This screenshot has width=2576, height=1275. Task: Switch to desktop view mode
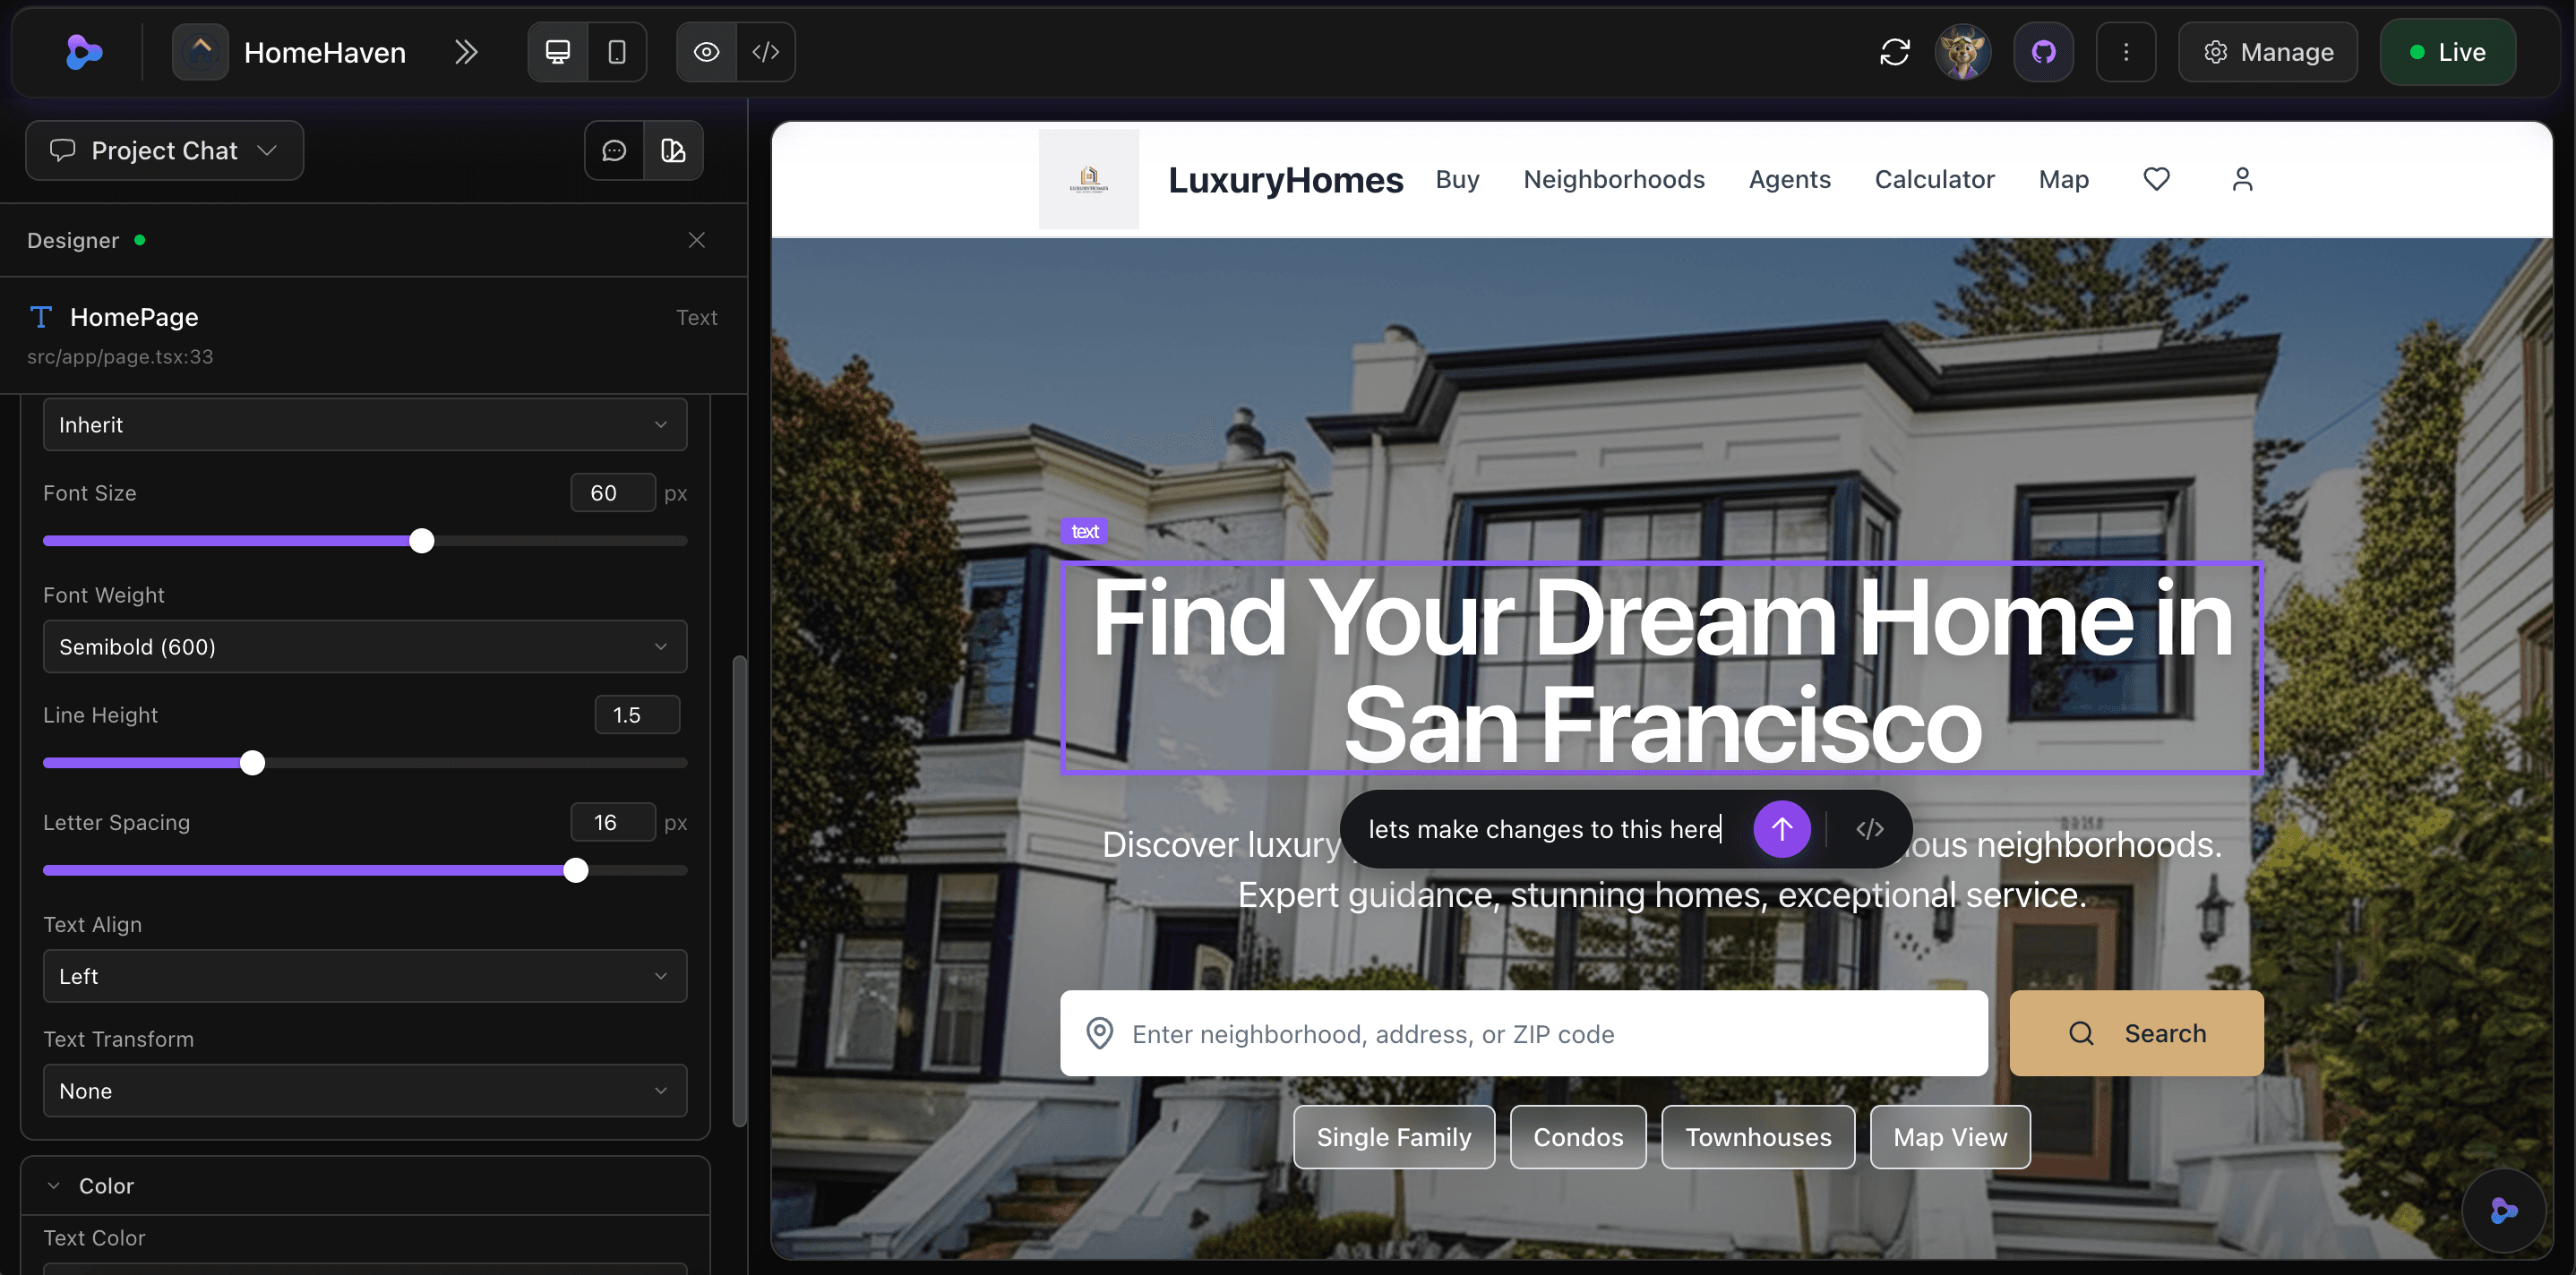557,51
